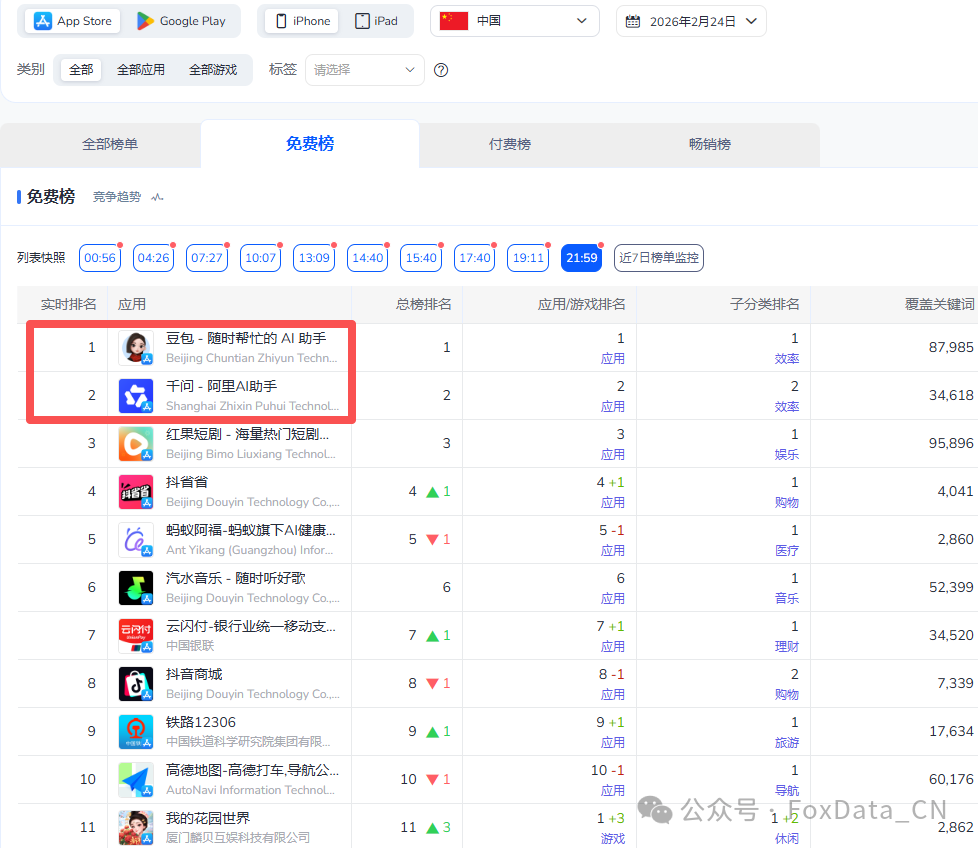Open the 2026年2月24日 date picker
The width and height of the screenshot is (978, 848).
(691, 21)
